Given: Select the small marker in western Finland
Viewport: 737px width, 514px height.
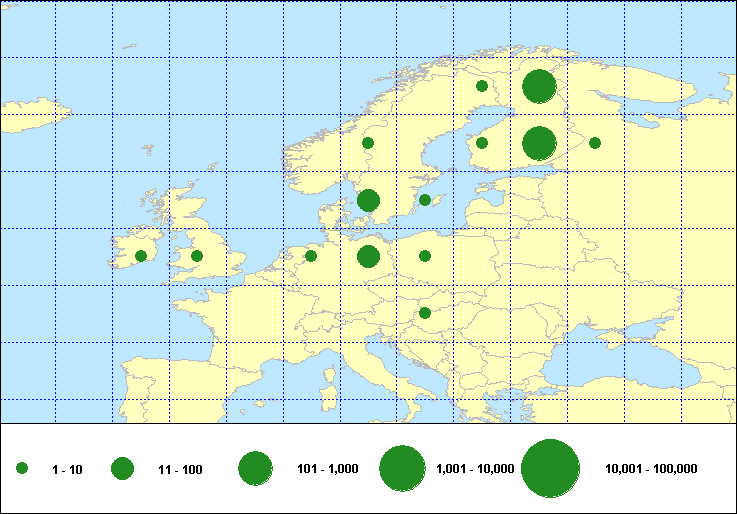Looking at the screenshot, I should (x=482, y=143).
